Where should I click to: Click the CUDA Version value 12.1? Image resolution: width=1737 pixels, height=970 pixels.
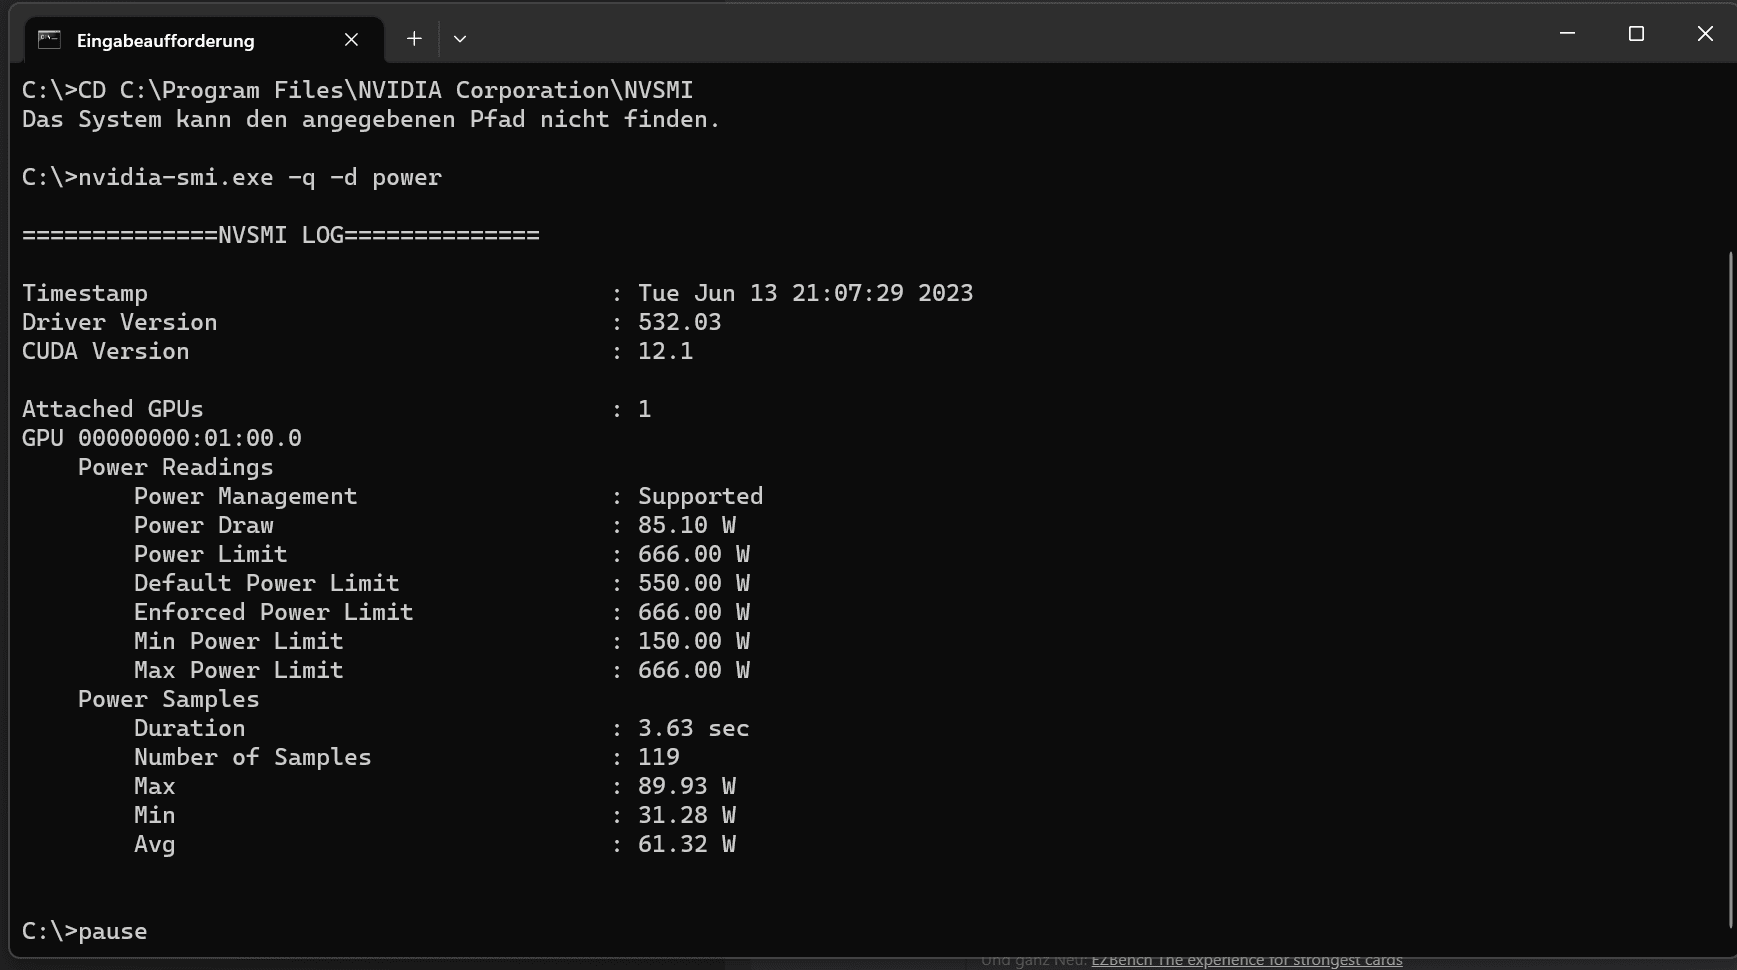pos(665,352)
